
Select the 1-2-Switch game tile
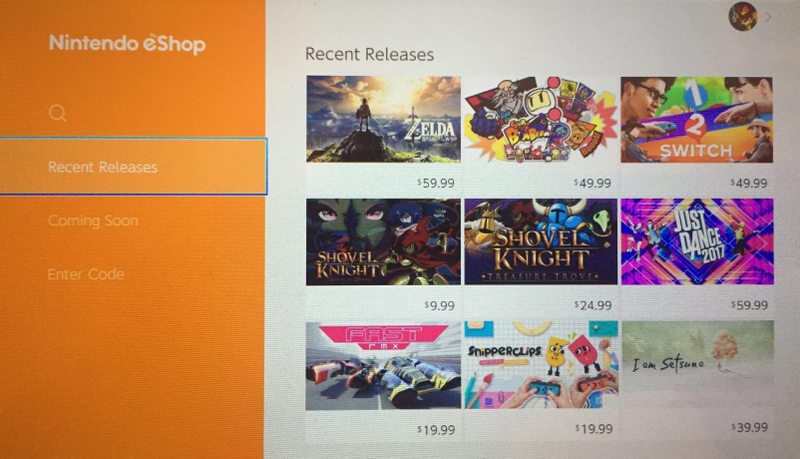(x=696, y=120)
